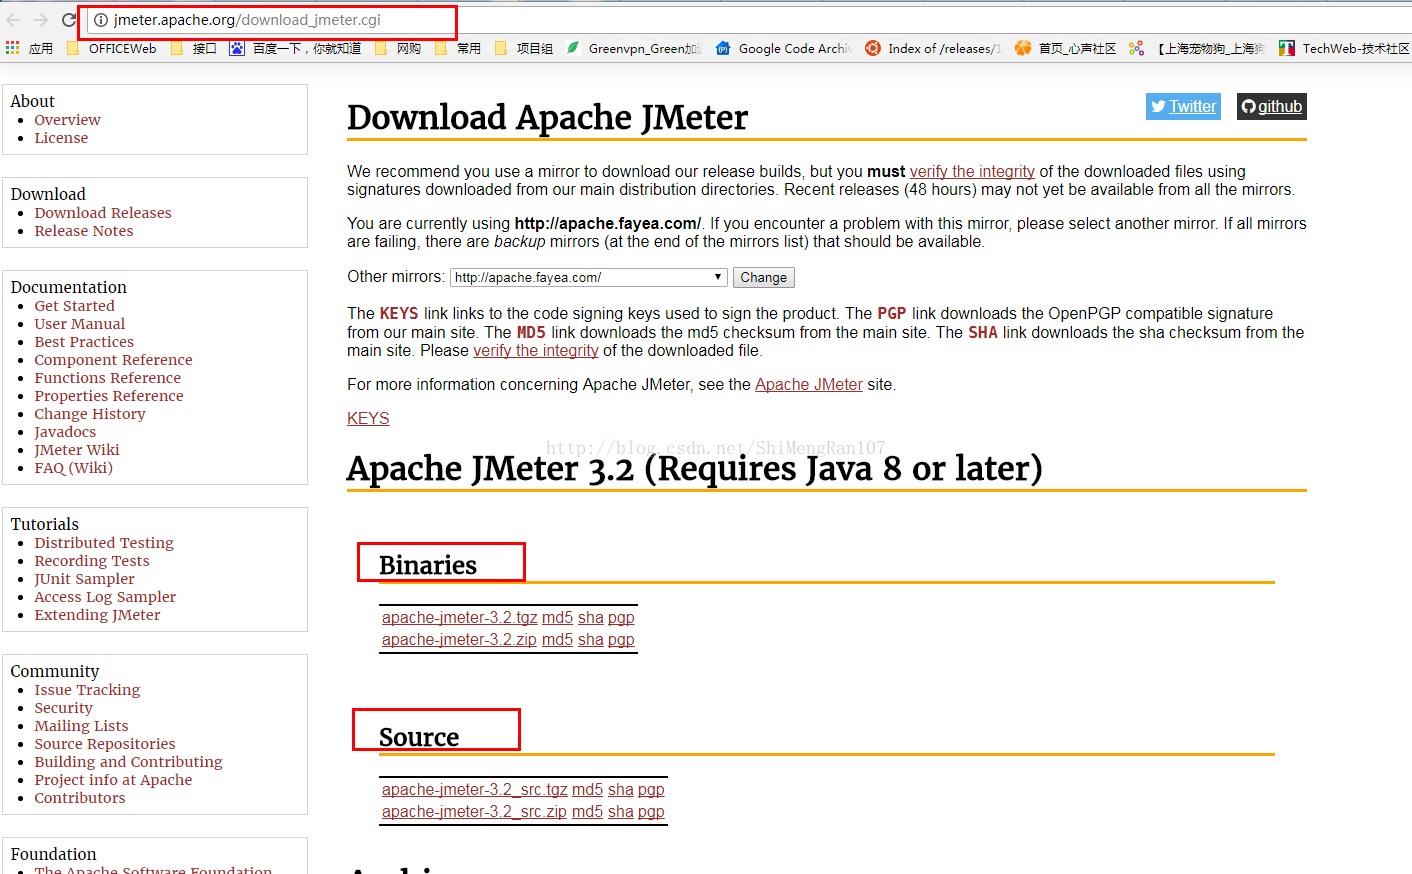The width and height of the screenshot is (1412, 874).
Task: Open Issue Tracking in Community
Action: tap(87, 690)
